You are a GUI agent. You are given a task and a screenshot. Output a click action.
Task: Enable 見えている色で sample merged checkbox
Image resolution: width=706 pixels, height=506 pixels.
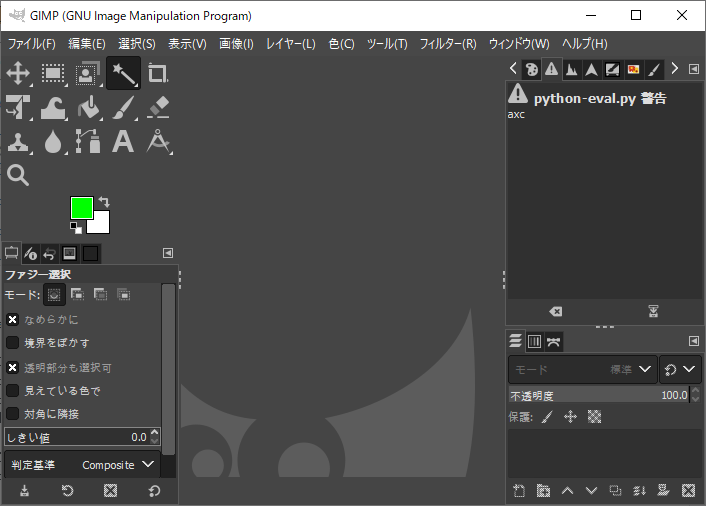[x=13, y=391]
